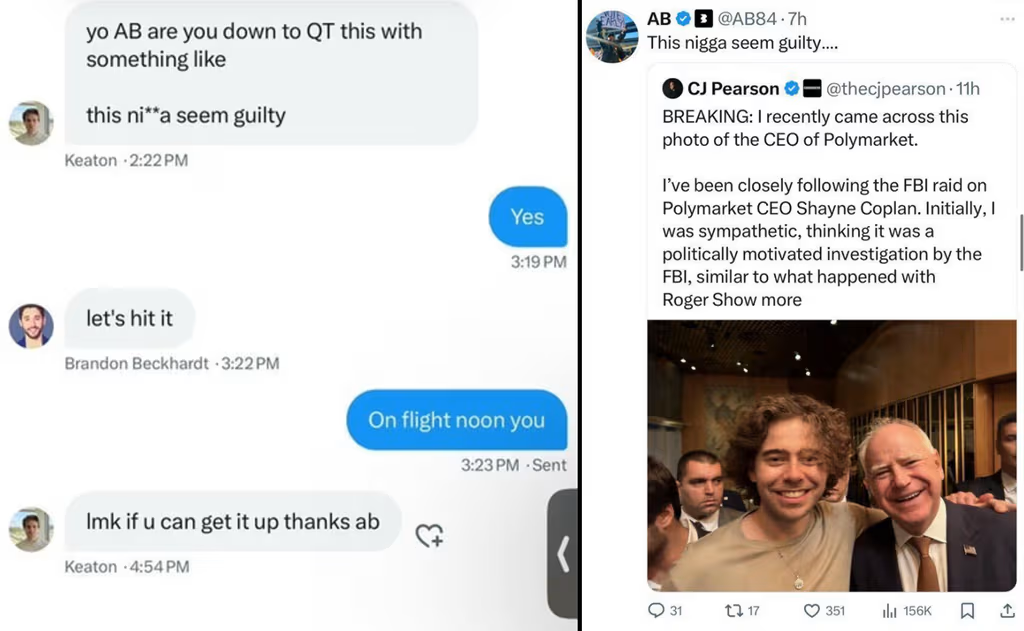Expand the side panel chevron handle
Viewport: 1024px width, 631px height.
click(562, 553)
